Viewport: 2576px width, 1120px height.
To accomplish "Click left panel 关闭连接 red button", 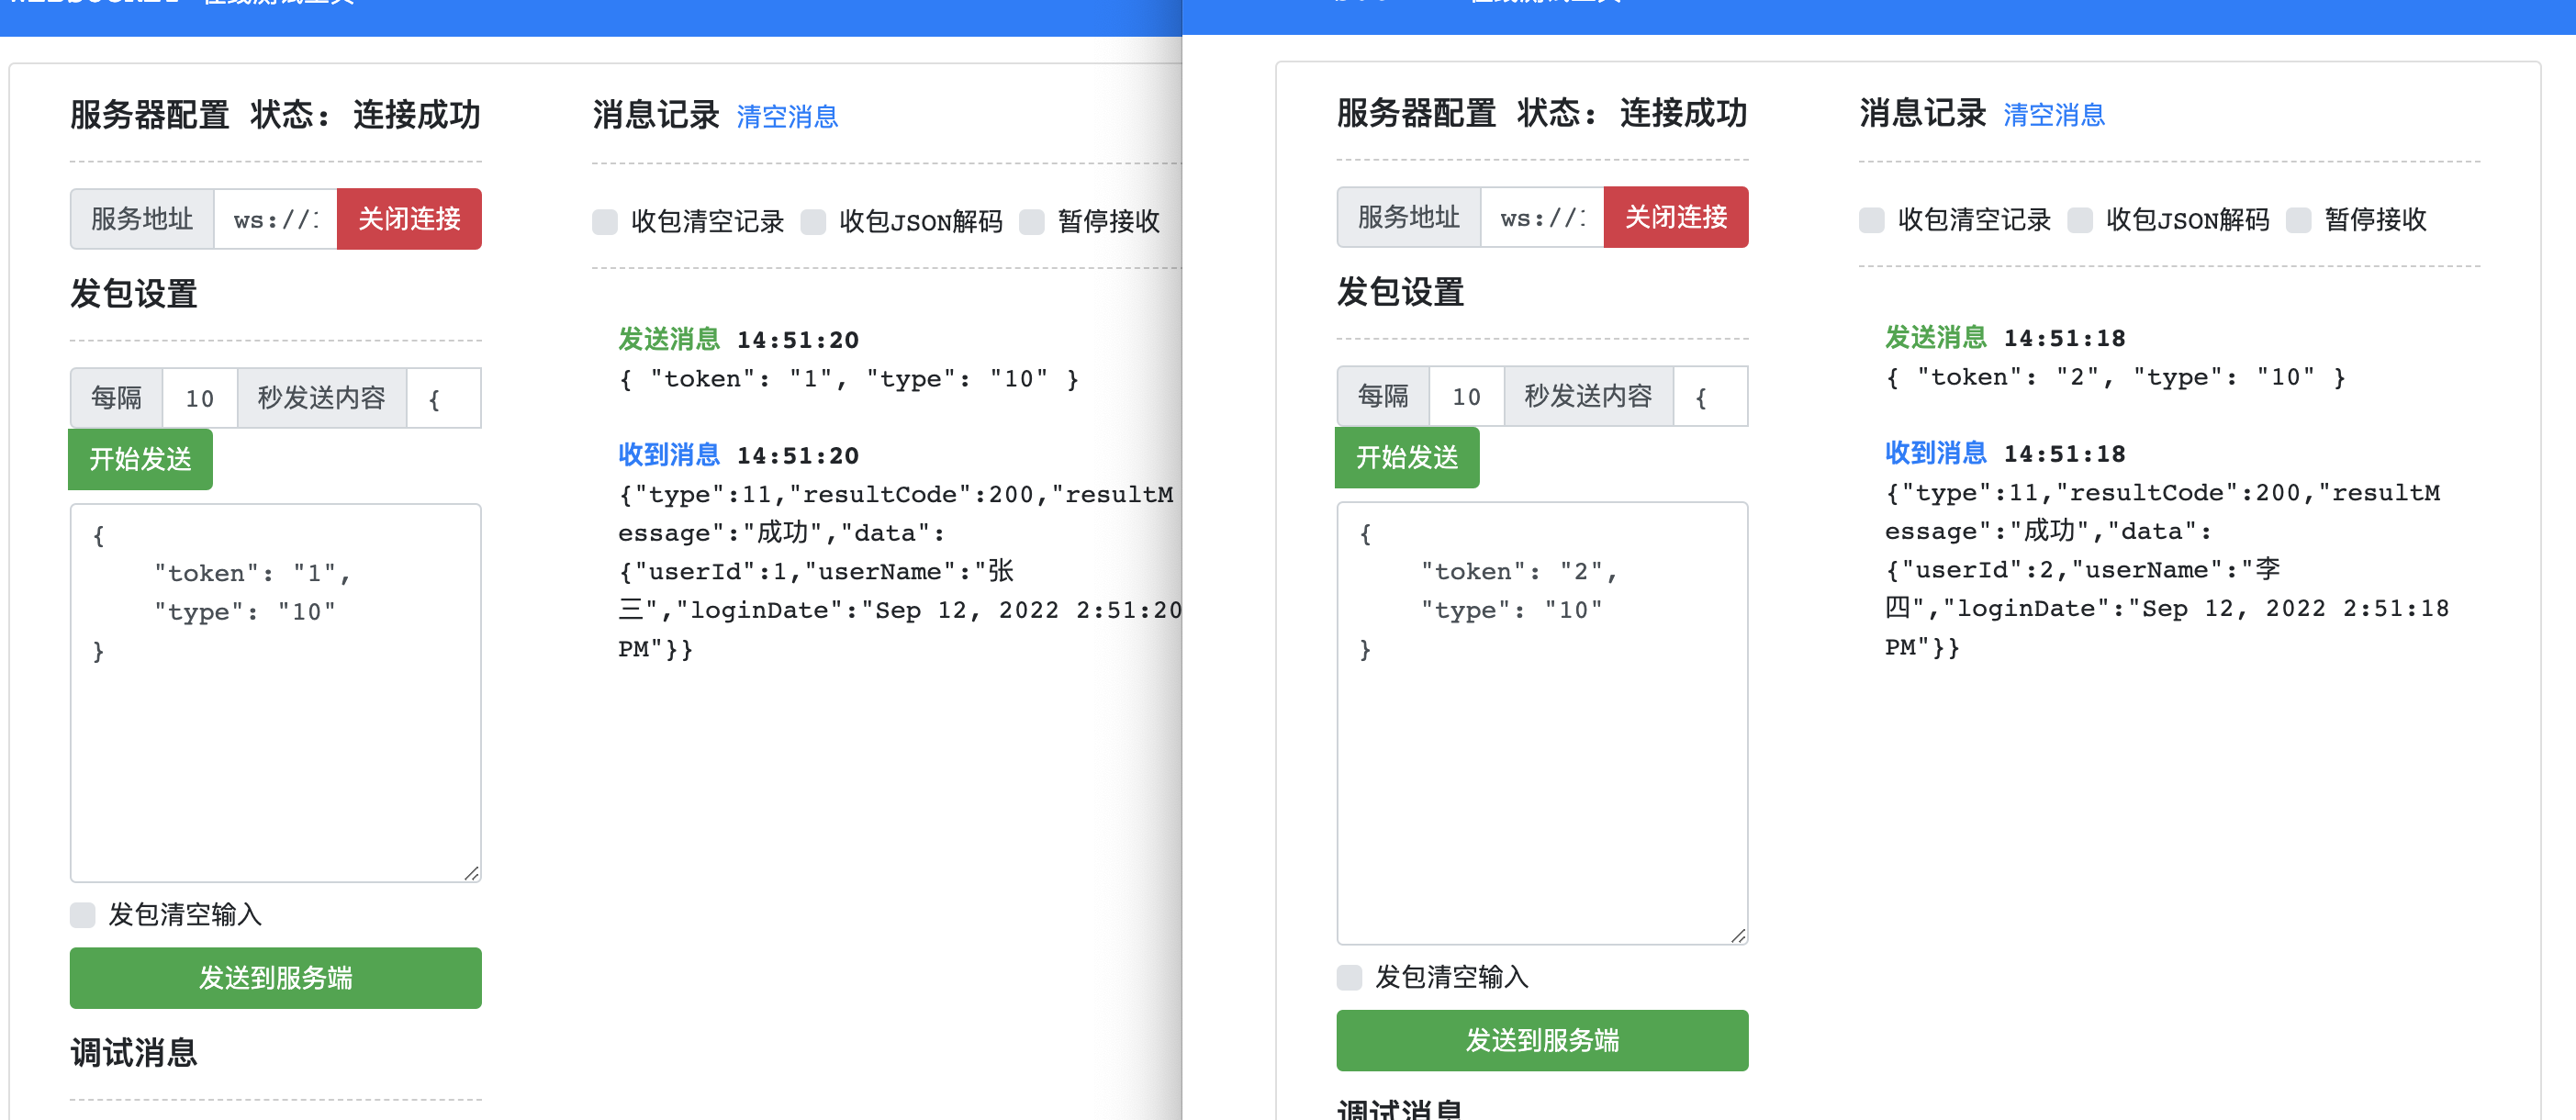I will (409, 219).
